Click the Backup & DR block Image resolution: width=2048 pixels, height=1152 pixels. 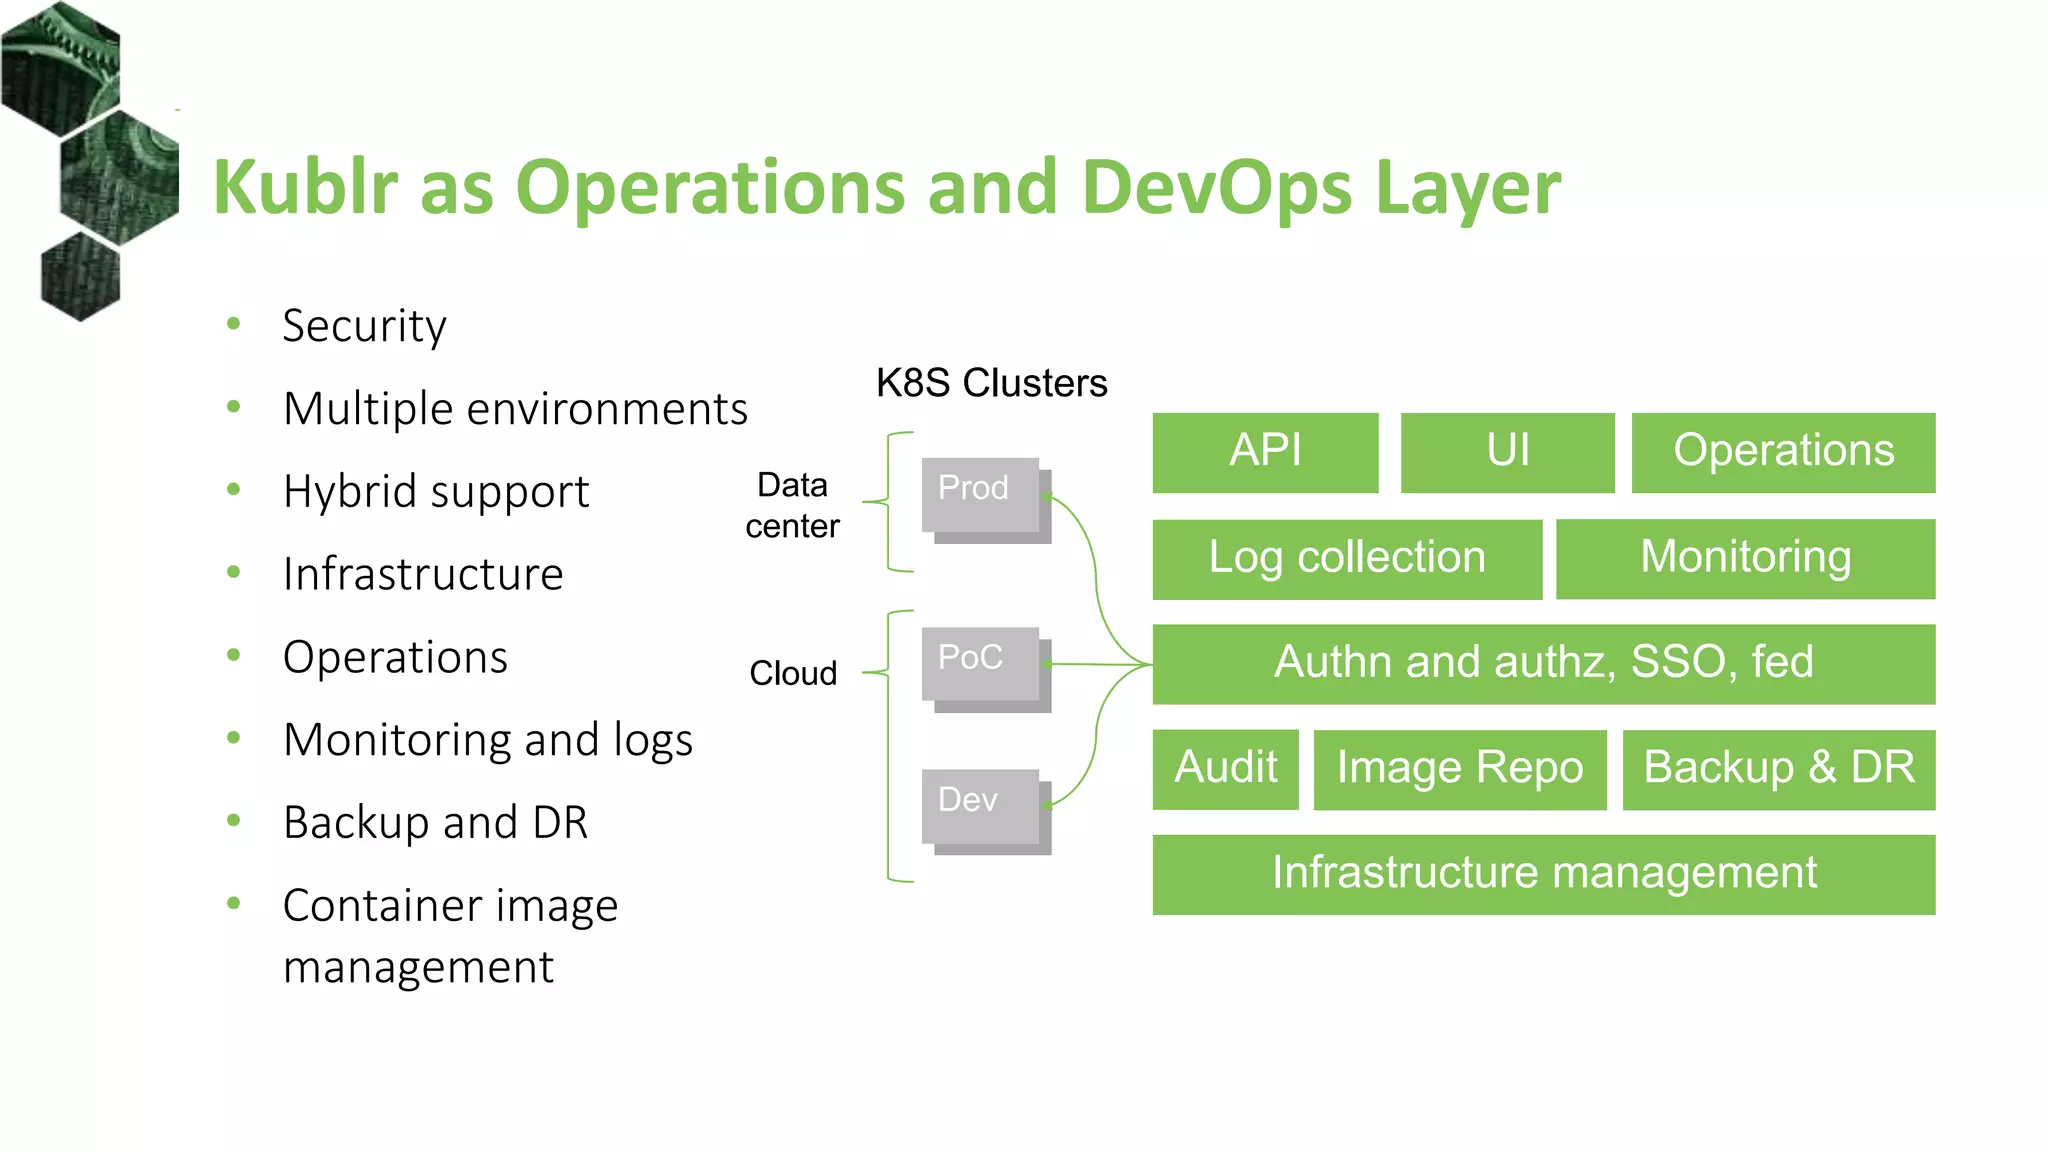click(x=1778, y=769)
